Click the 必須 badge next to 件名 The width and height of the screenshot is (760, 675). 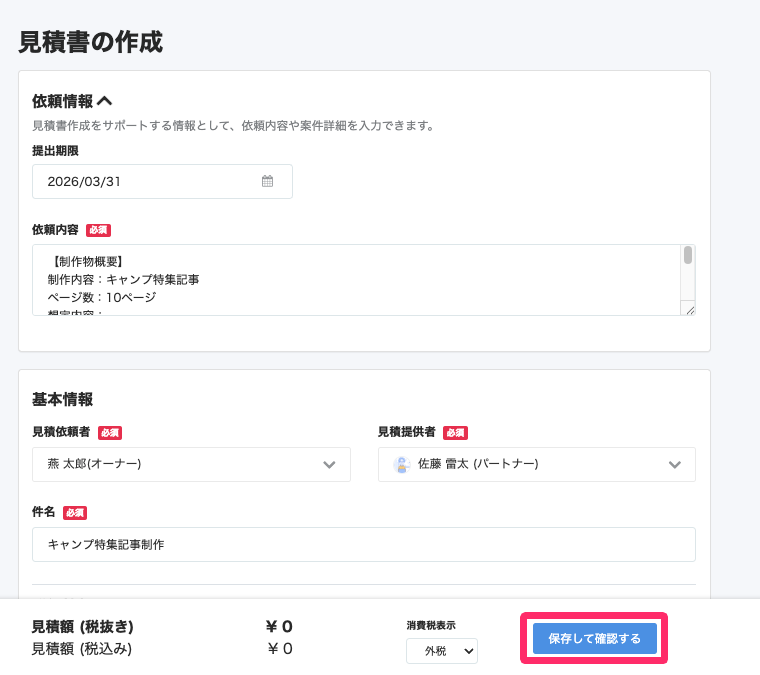click(75, 513)
